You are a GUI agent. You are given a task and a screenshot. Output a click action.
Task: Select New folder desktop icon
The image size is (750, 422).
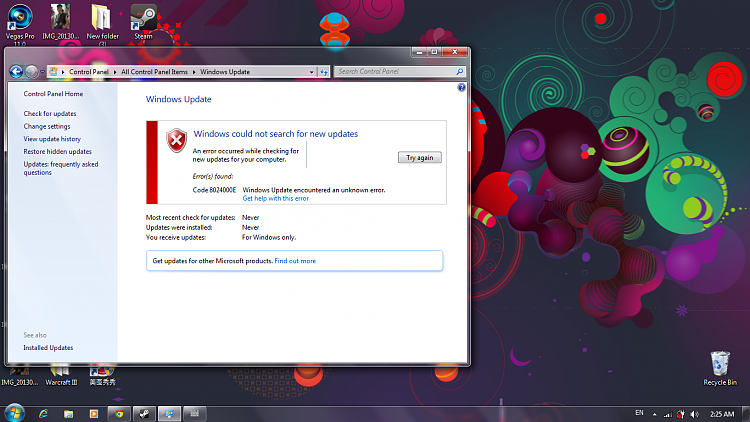click(102, 25)
